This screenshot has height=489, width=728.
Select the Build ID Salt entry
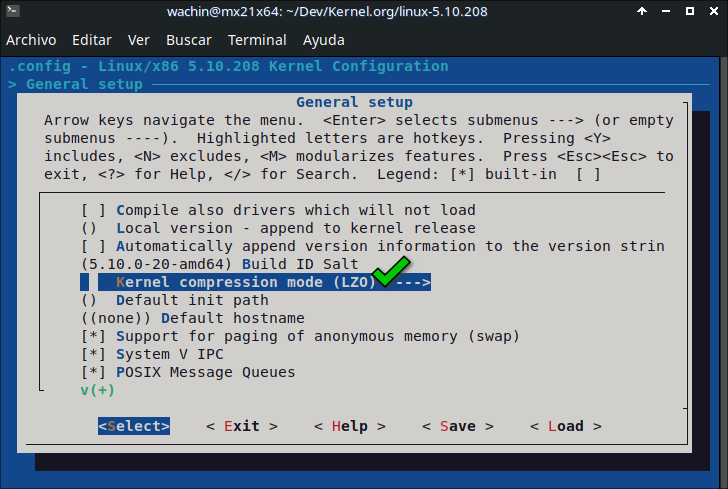pos(220,264)
